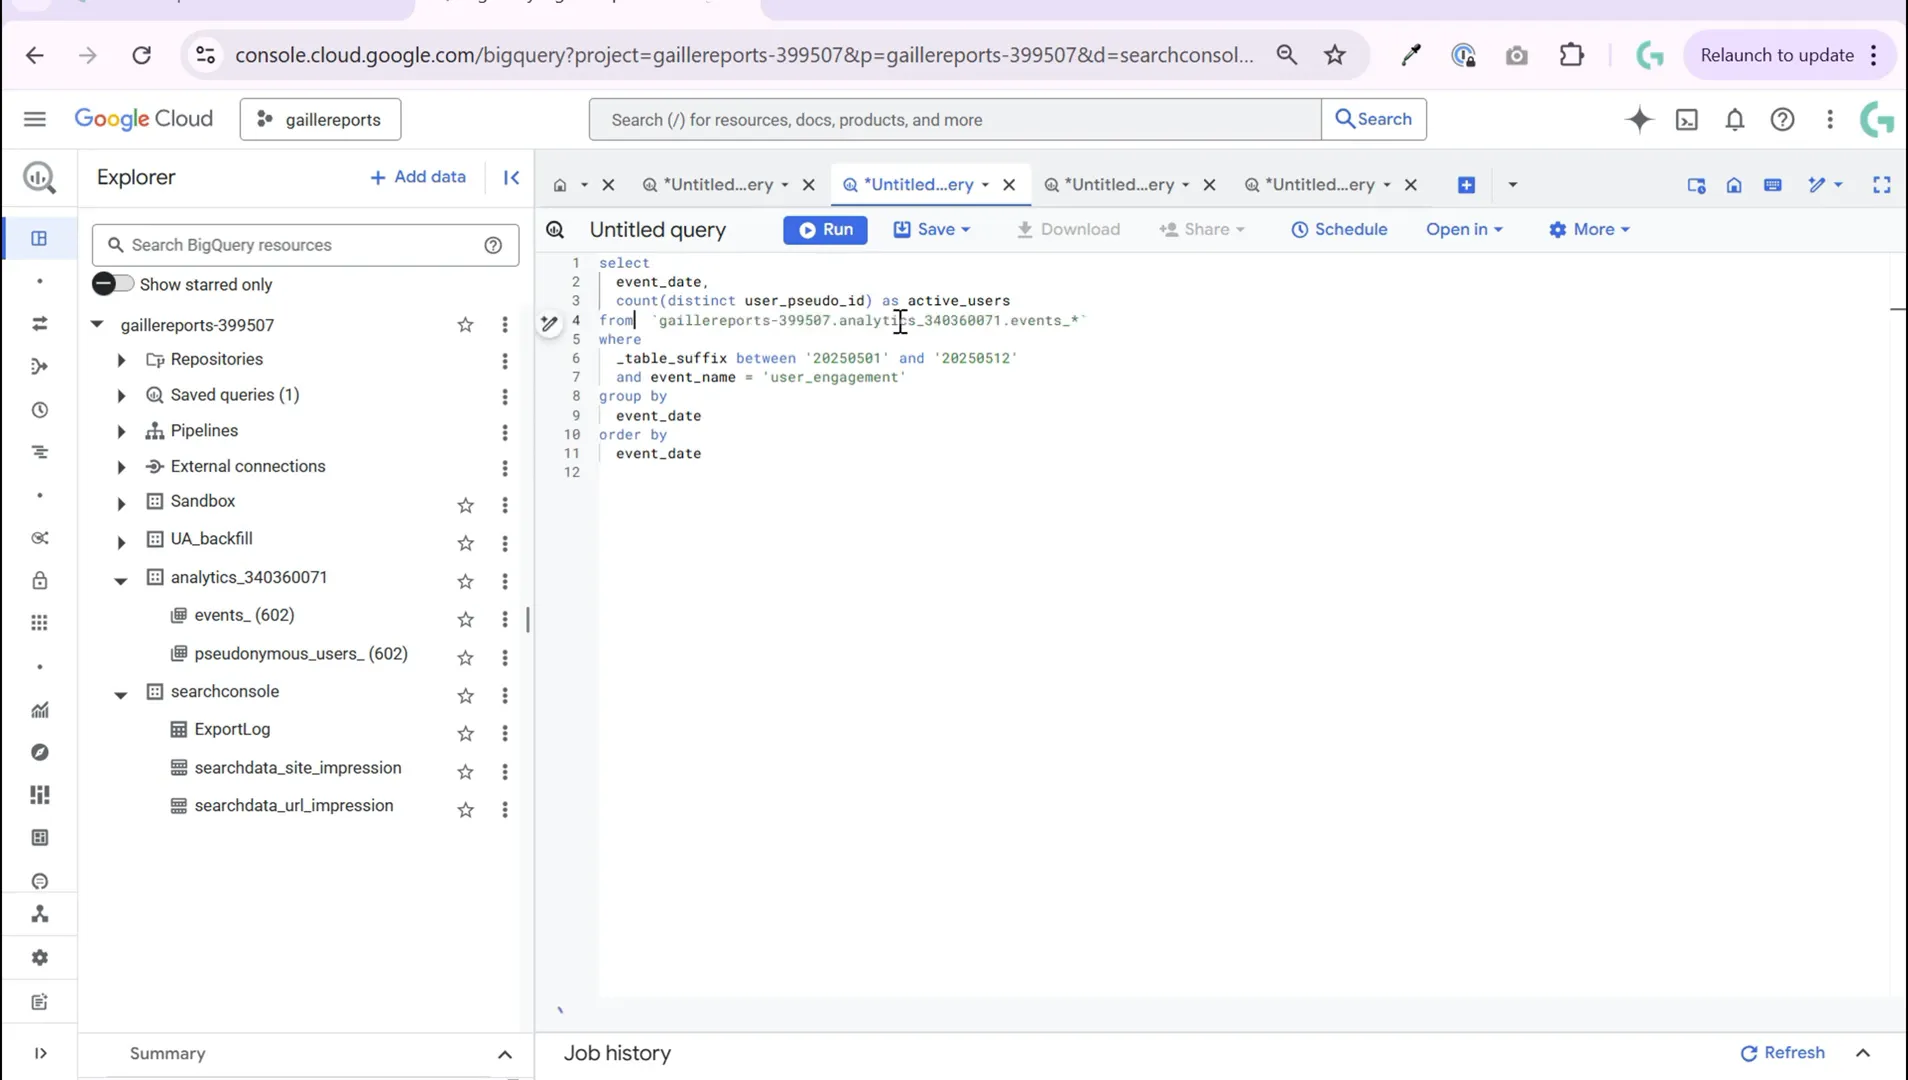The height and width of the screenshot is (1080, 1908).
Task: Expand the Repositories node
Action: click(x=121, y=360)
